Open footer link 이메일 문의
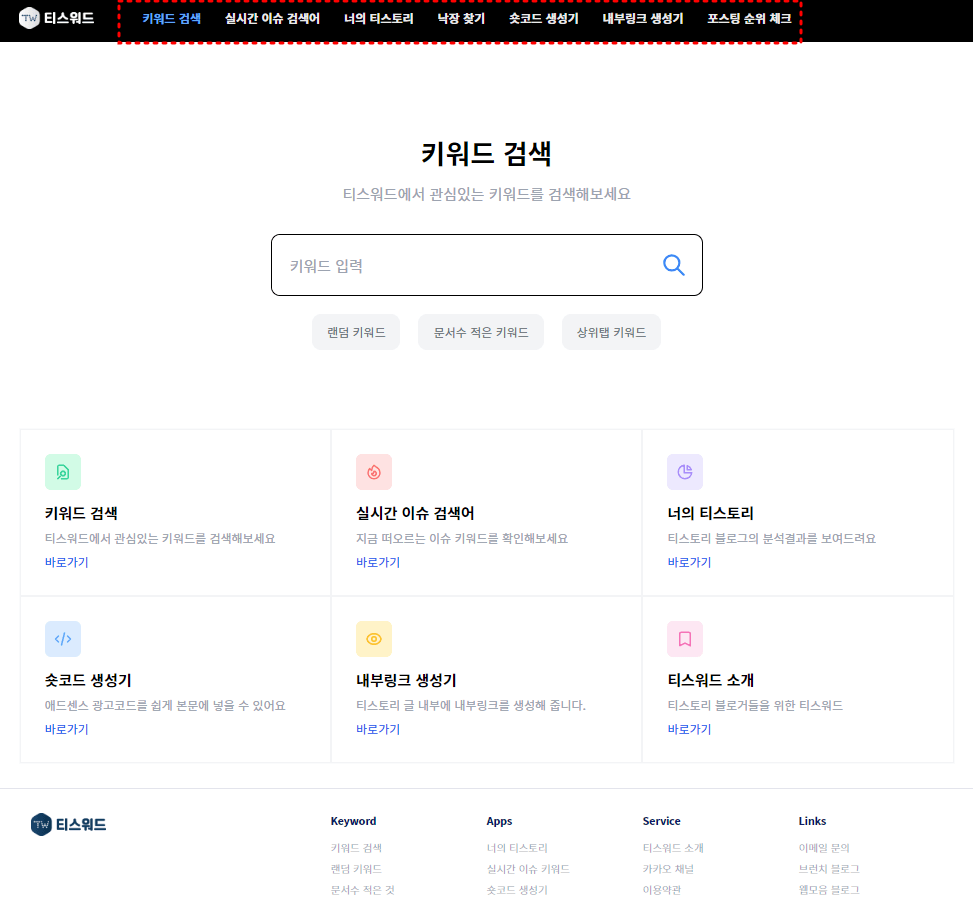Image resolution: width=973 pixels, height=904 pixels. click(824, 848)
